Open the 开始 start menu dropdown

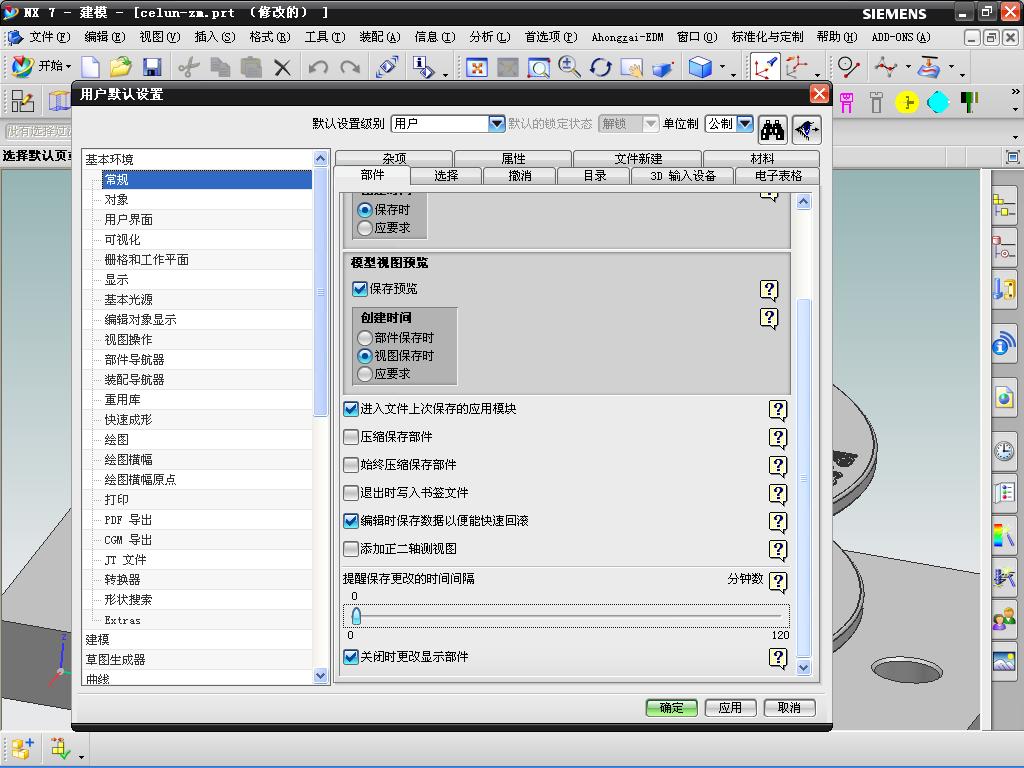click(x=41, y=66)
